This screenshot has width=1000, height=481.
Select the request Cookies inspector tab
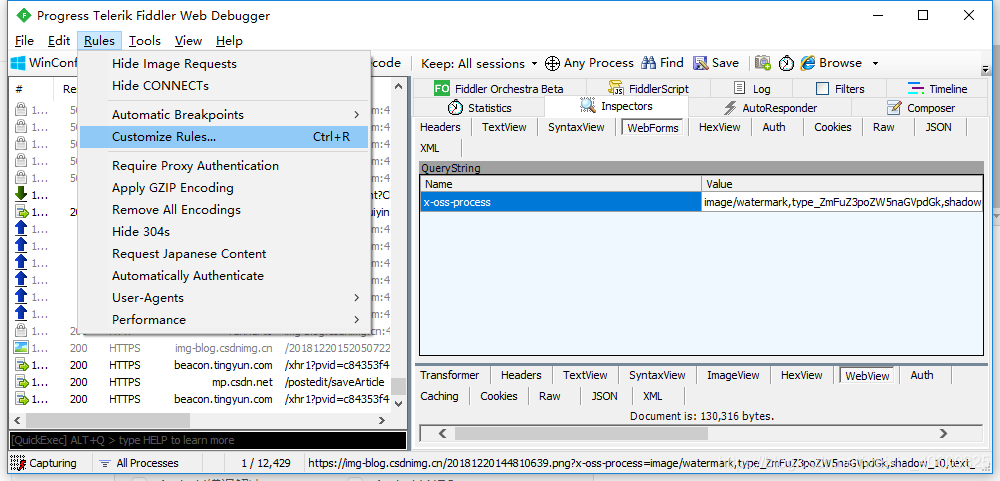click(832, 127)
